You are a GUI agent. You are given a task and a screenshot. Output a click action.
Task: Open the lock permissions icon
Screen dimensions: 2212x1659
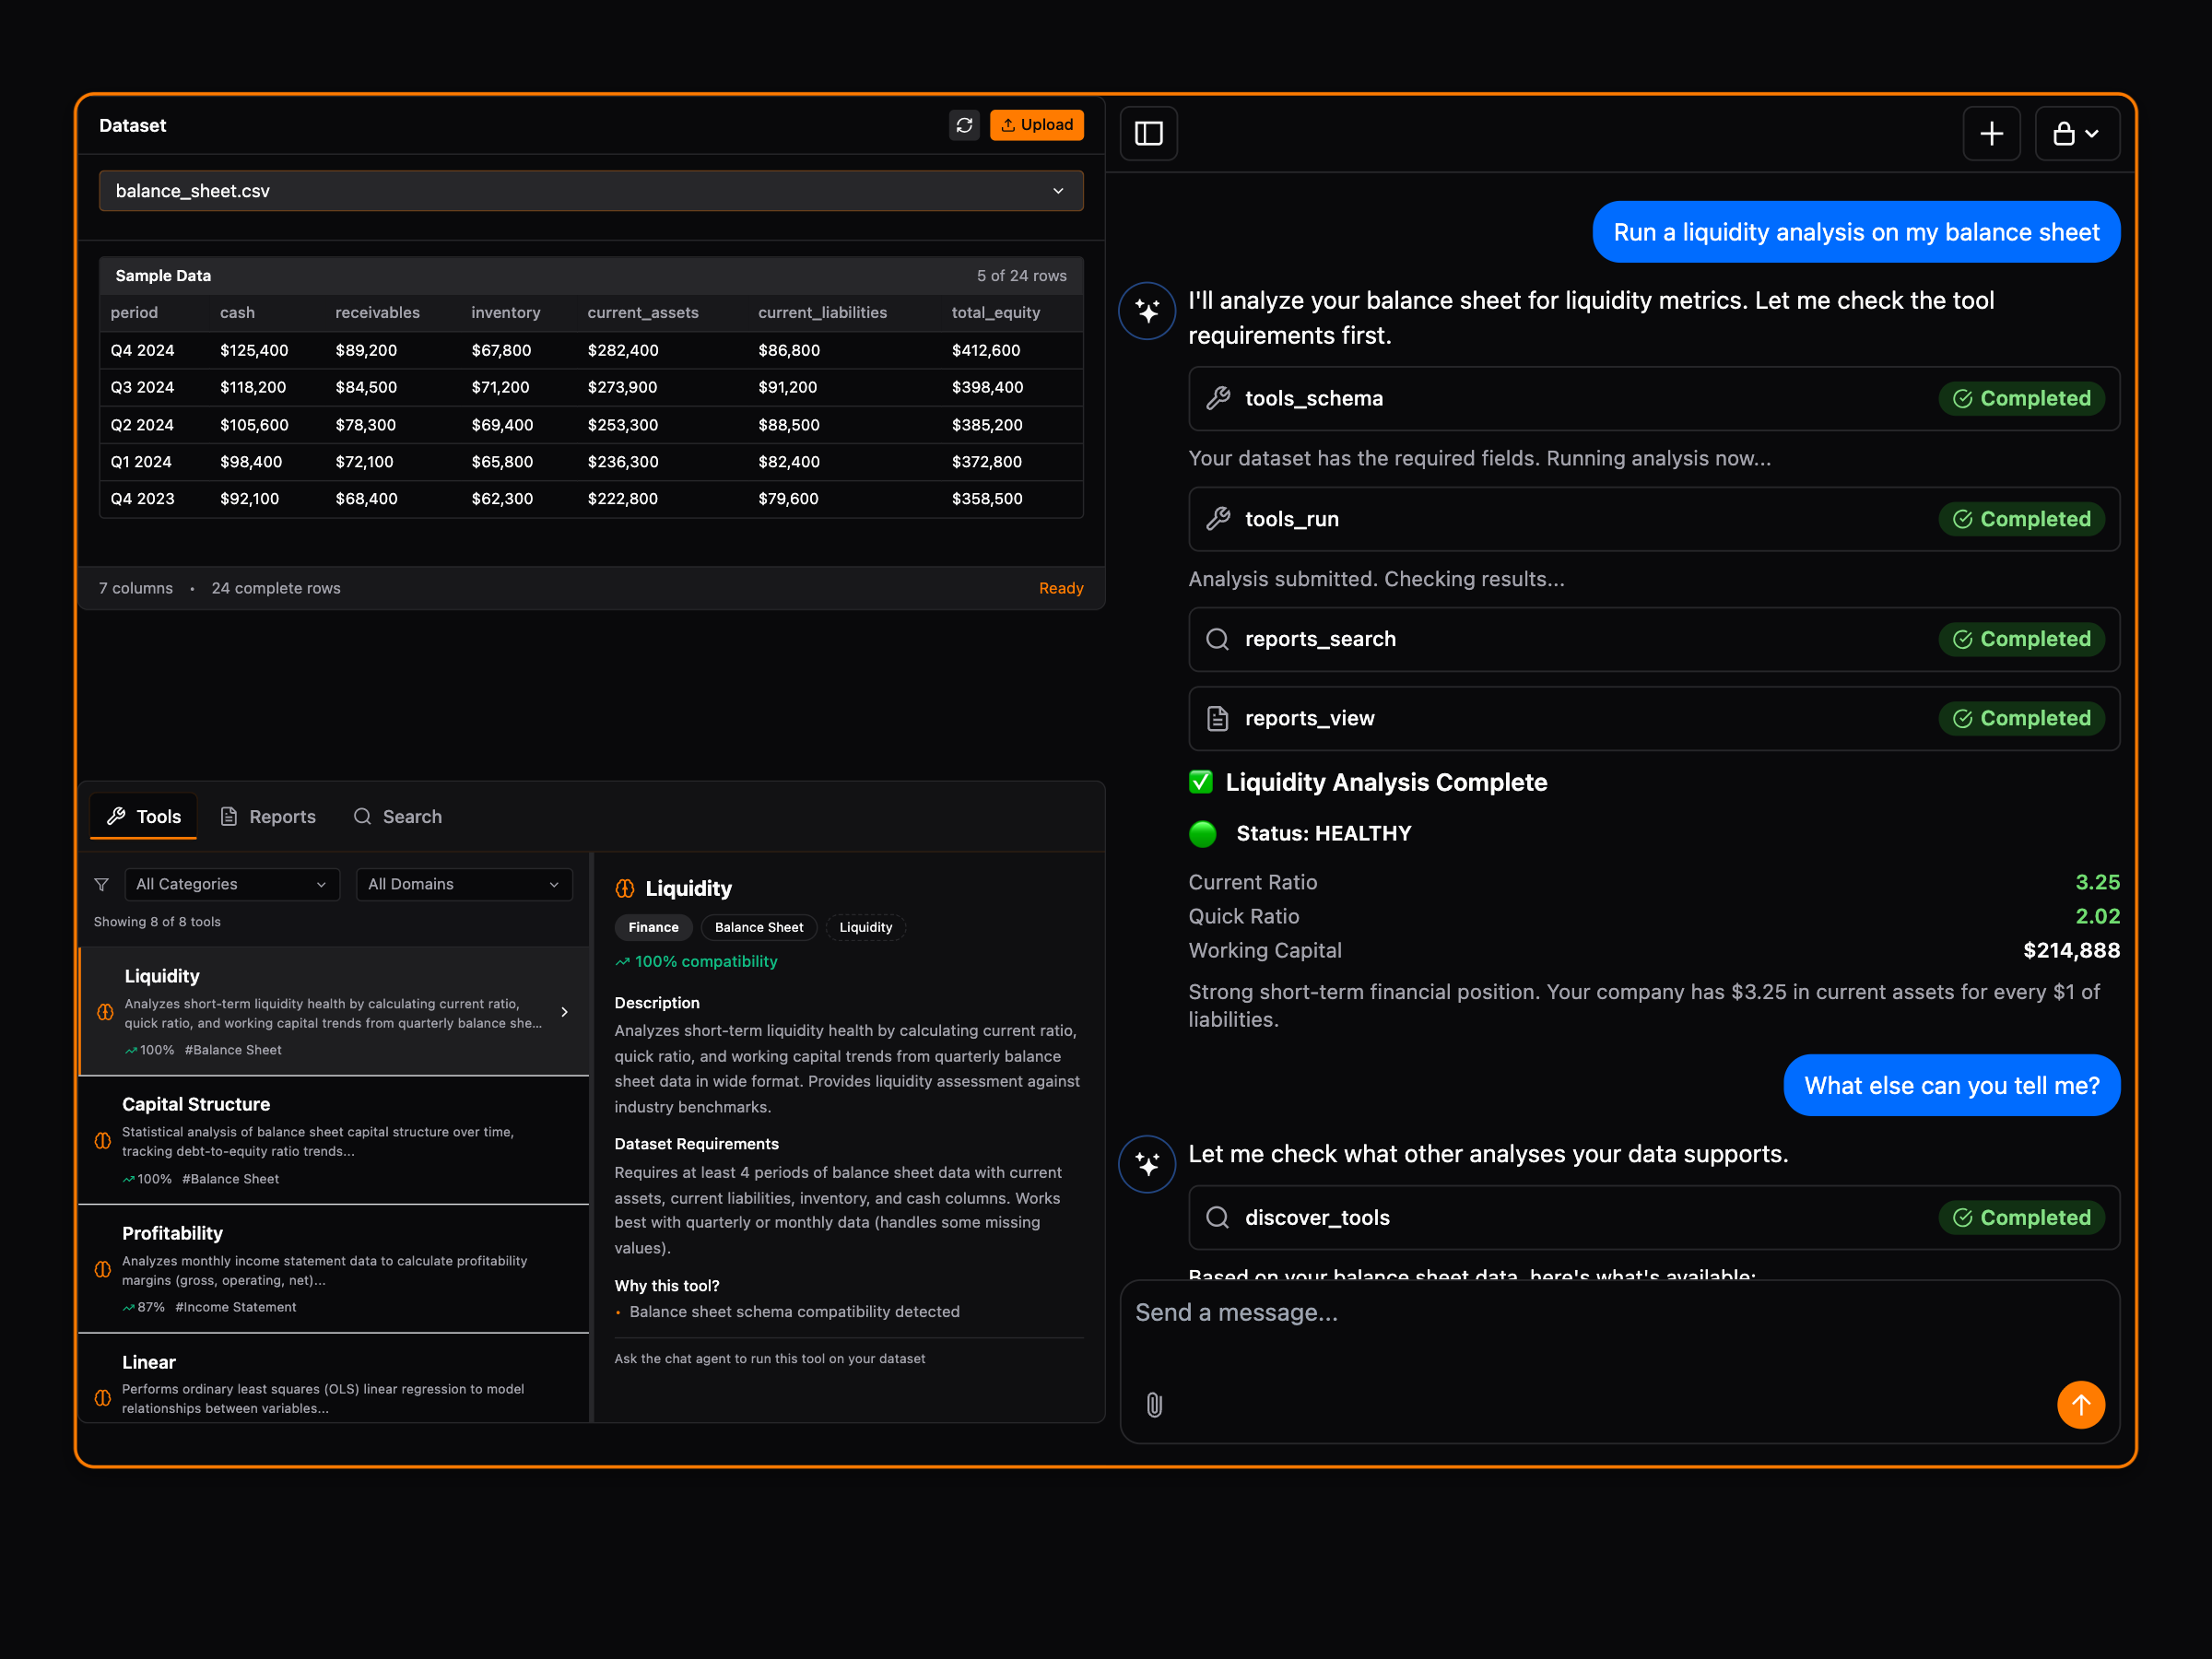pyautogui.click(x=2077, y=133)
